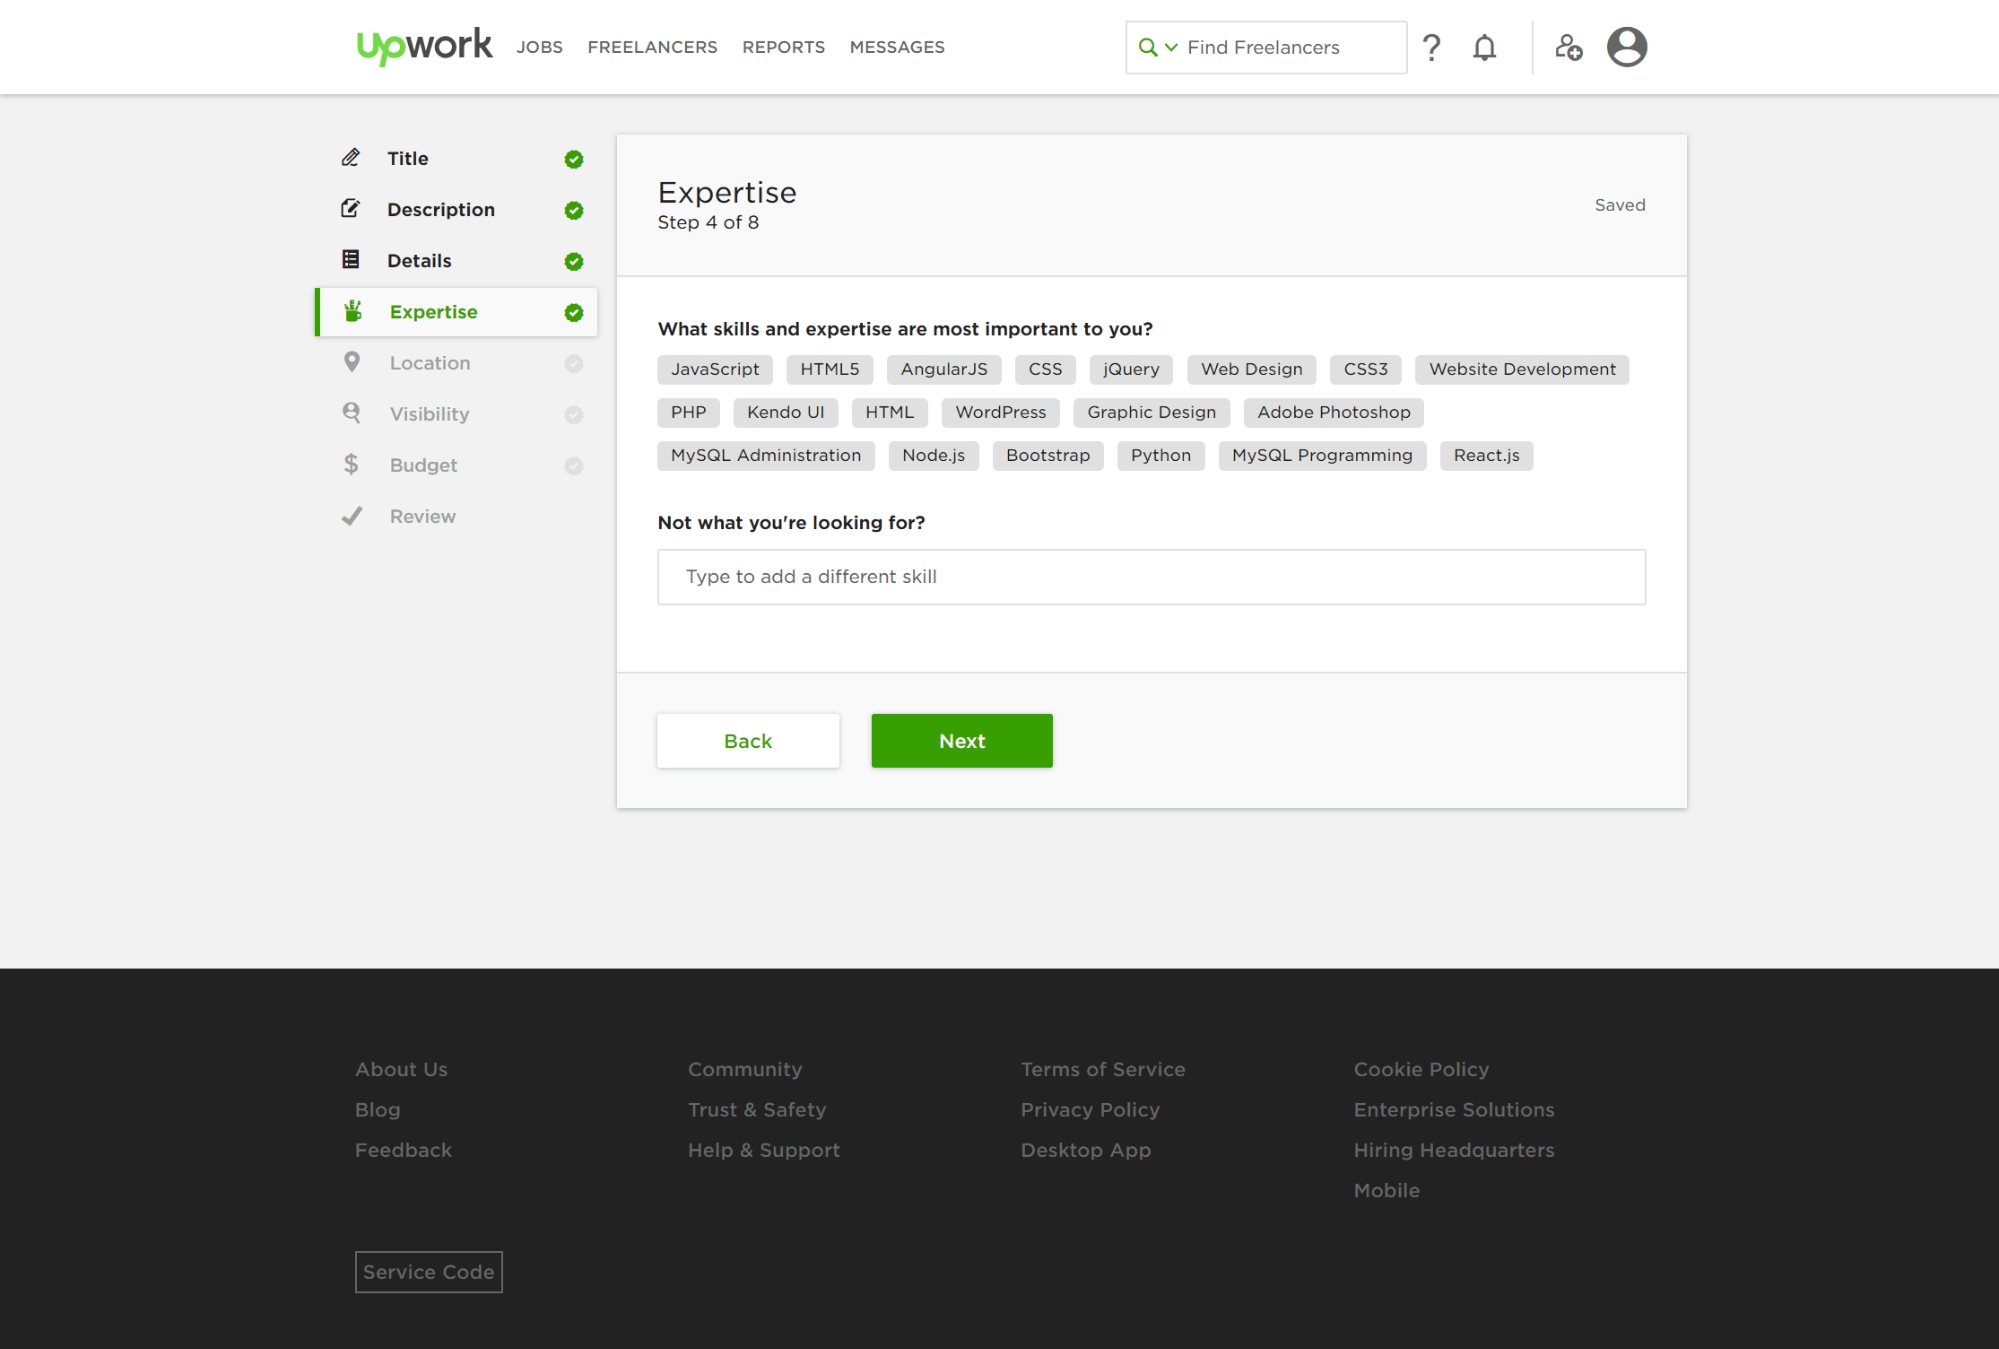This screenshot has width=1999, height=1349.
Task: Click the Back button
Action: point(748,741)
